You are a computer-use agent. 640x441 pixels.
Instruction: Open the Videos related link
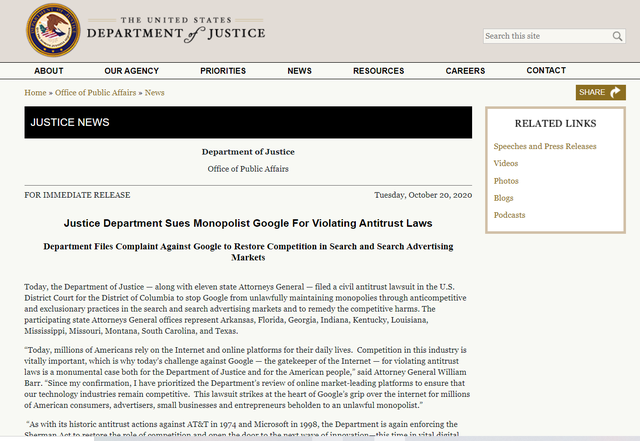tap(506, 163)
